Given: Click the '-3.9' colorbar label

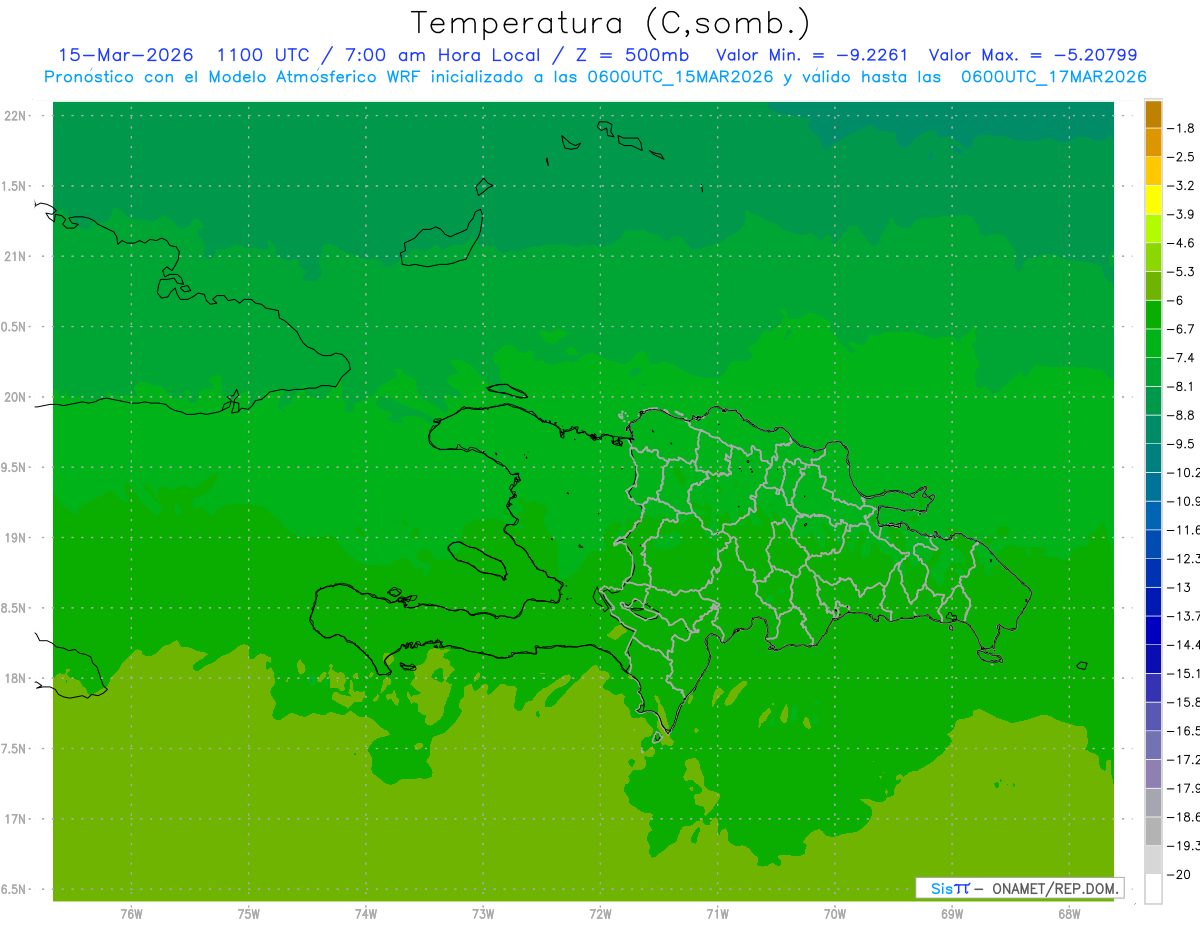Looking at the screenshot, I should pyautogui.click(x=1181, y=214).
